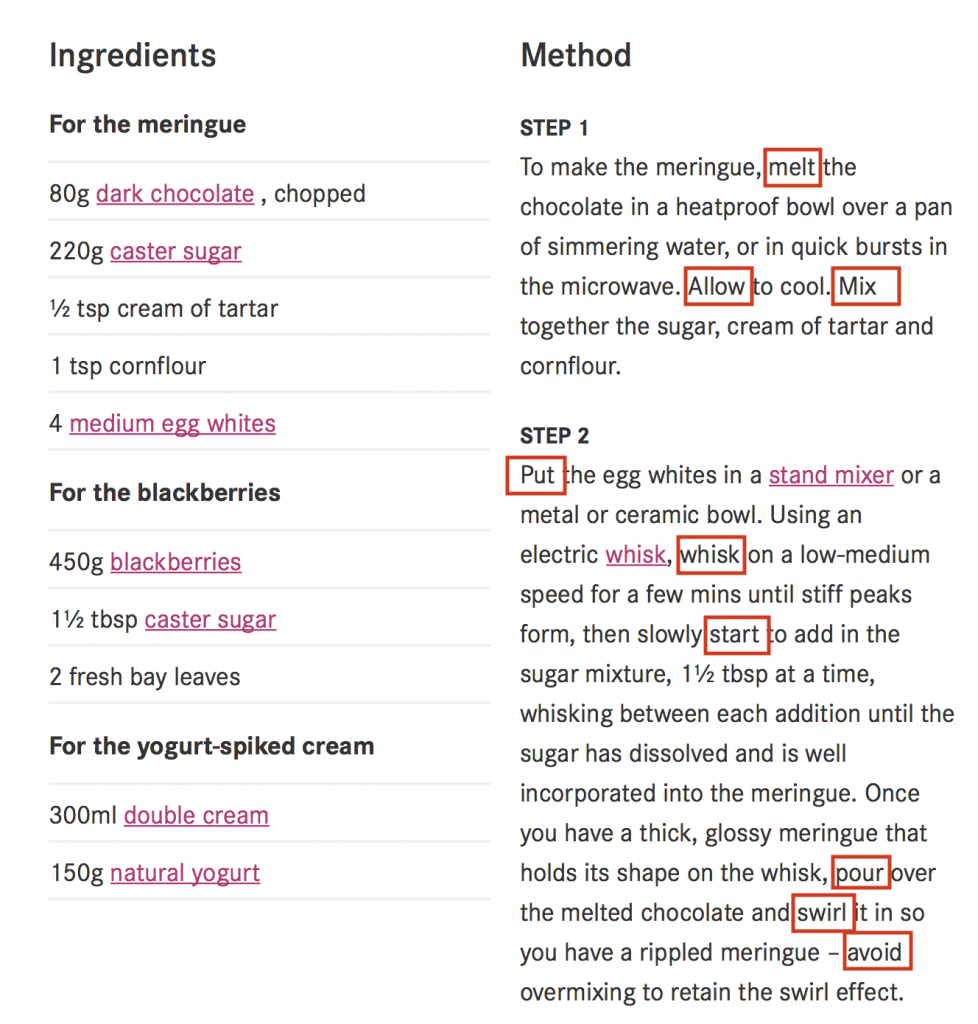
Task: Select the boxed word start in Step 2
Action: coord(736,634)
